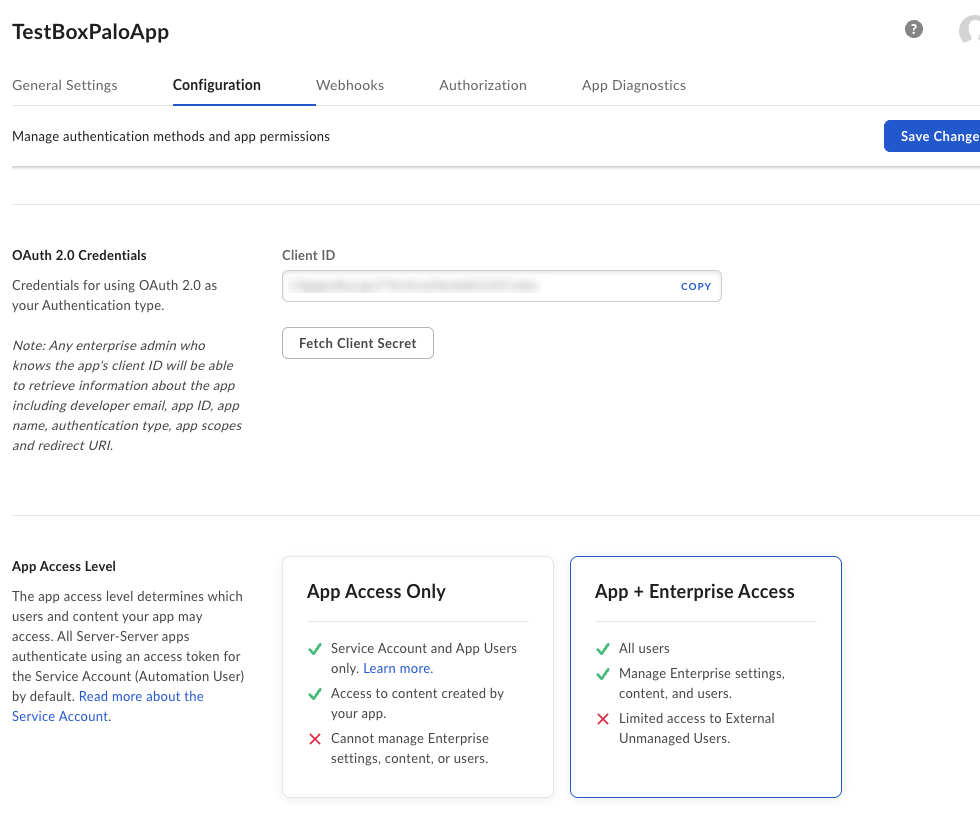The width and height of the screenshot is (980, 817).
Task: Open the Webhooks tab
Action: (350, 85)
